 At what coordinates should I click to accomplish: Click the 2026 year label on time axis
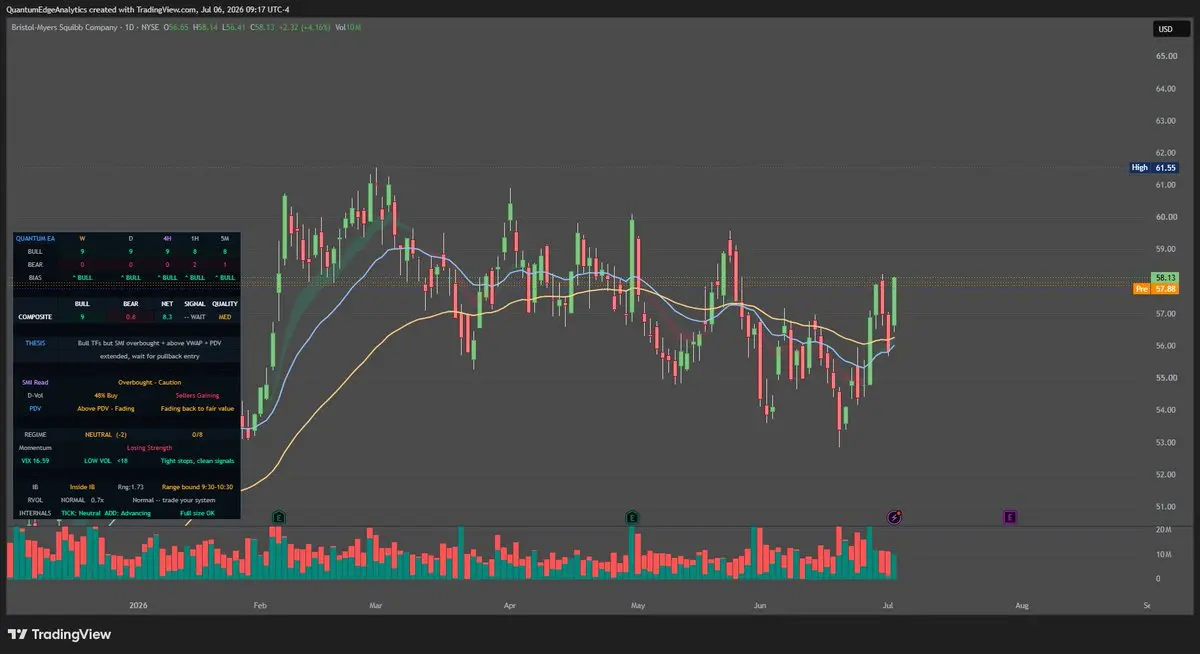click(x=138, y=605)
